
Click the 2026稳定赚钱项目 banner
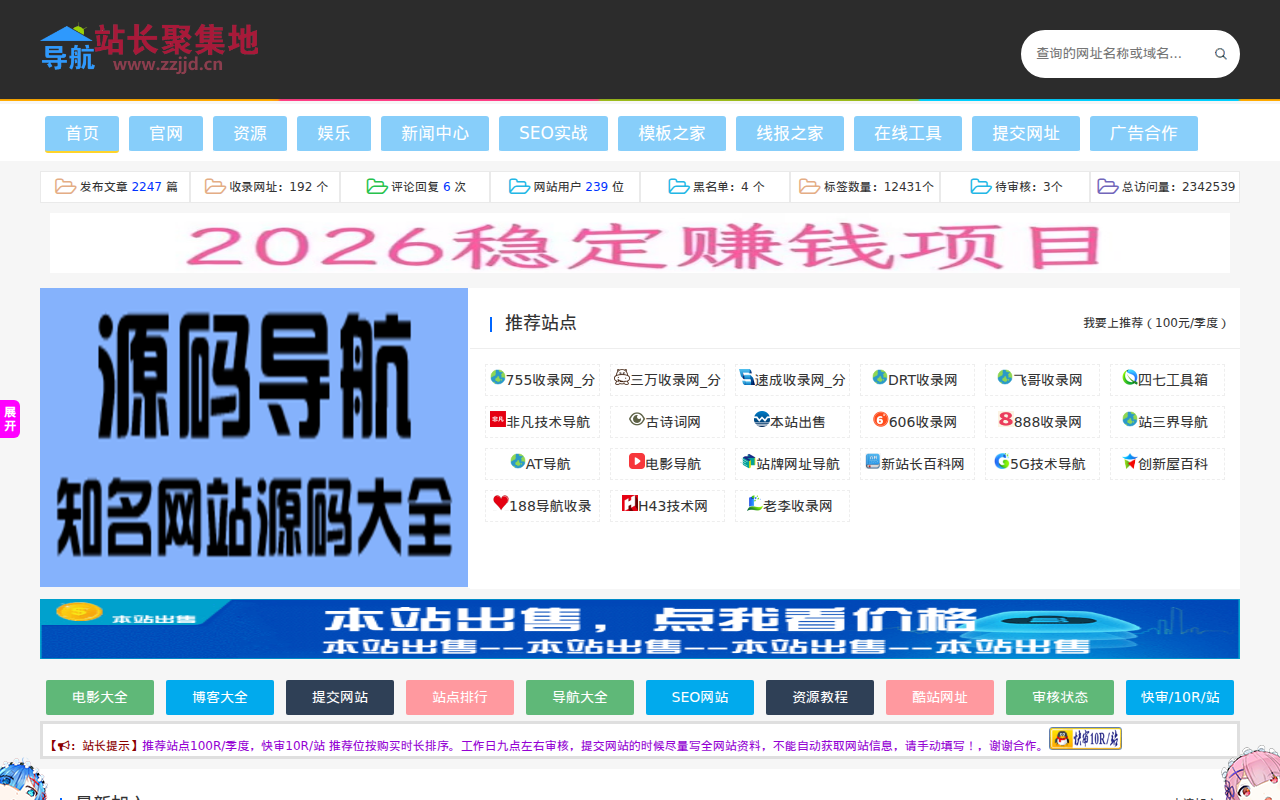pos(640,243)
